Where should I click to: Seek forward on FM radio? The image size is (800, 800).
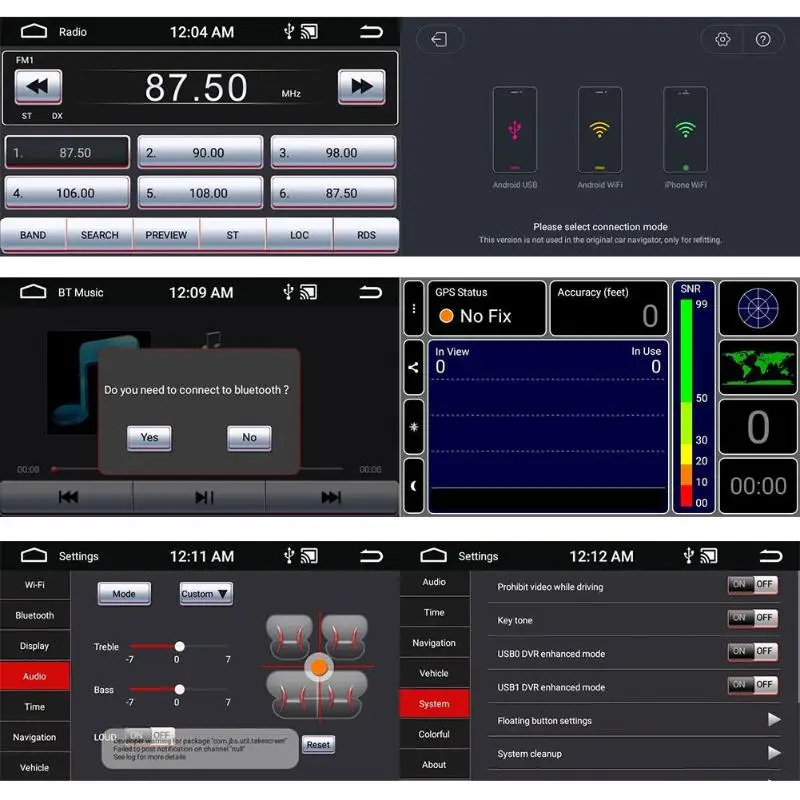[x=361, y=86]
